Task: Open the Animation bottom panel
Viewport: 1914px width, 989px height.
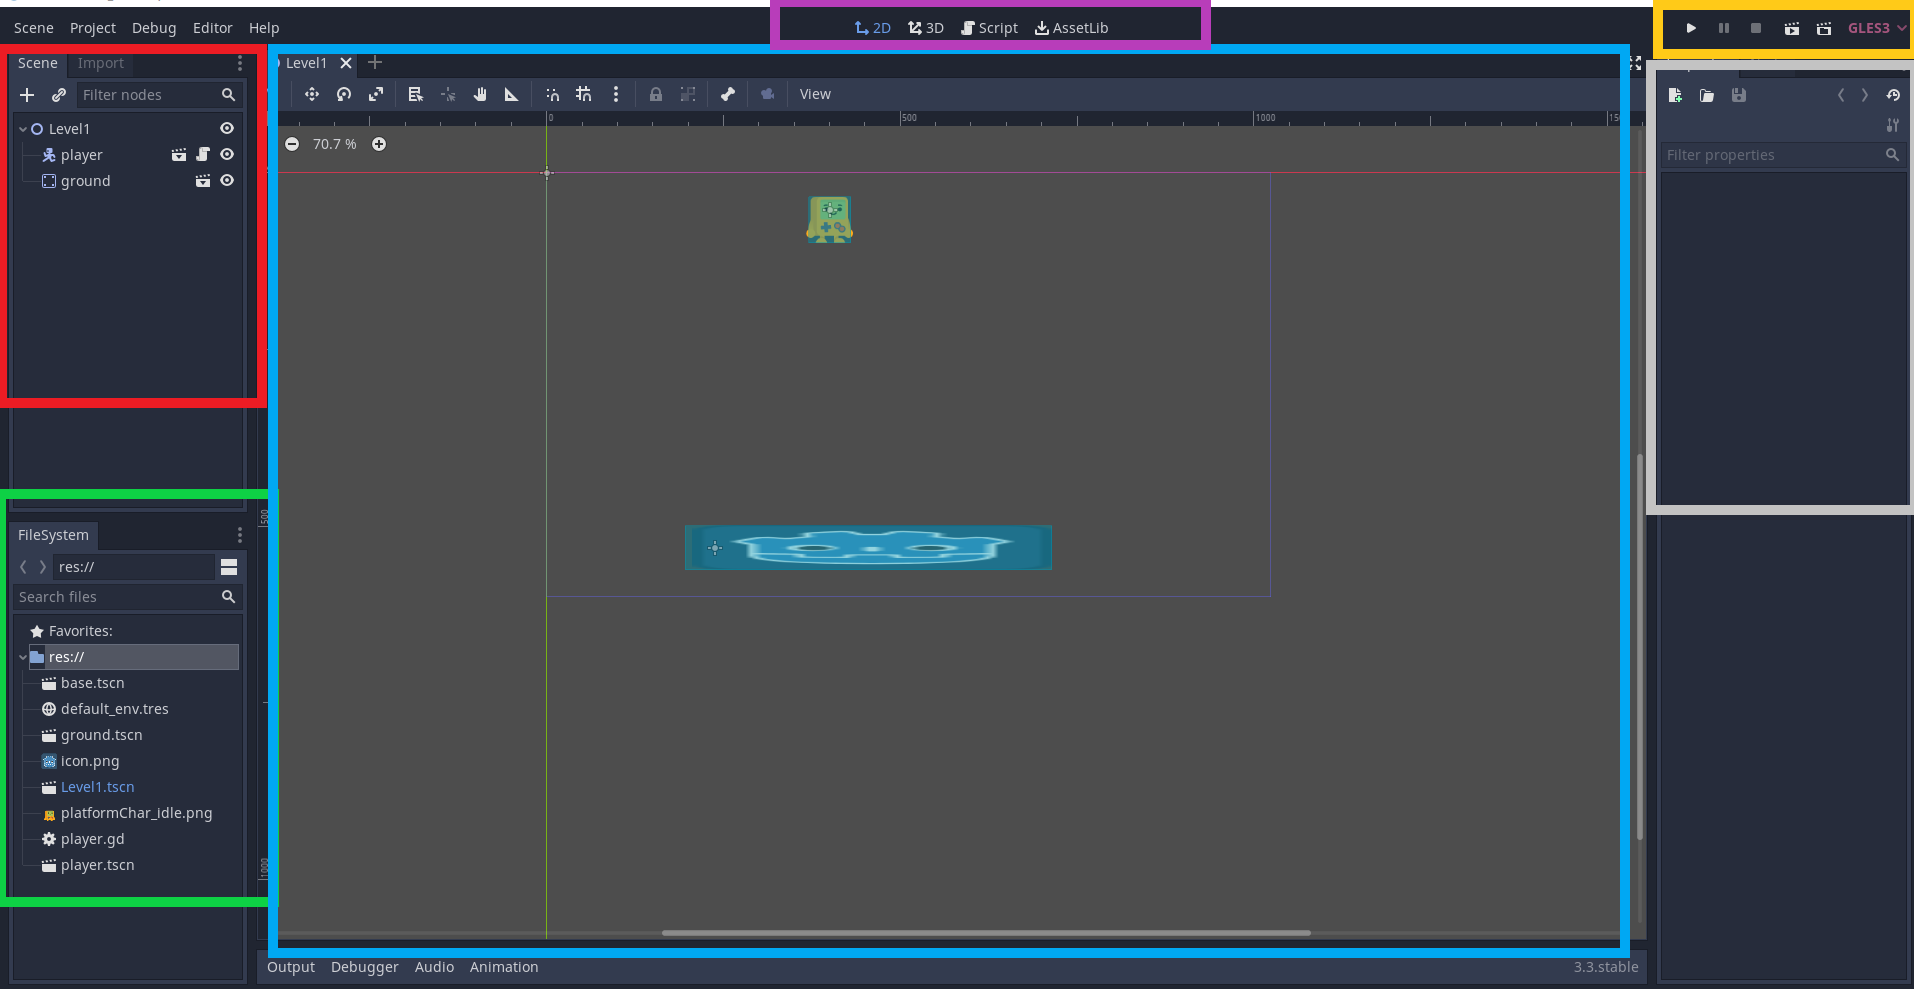Action: tap(504, 967)
